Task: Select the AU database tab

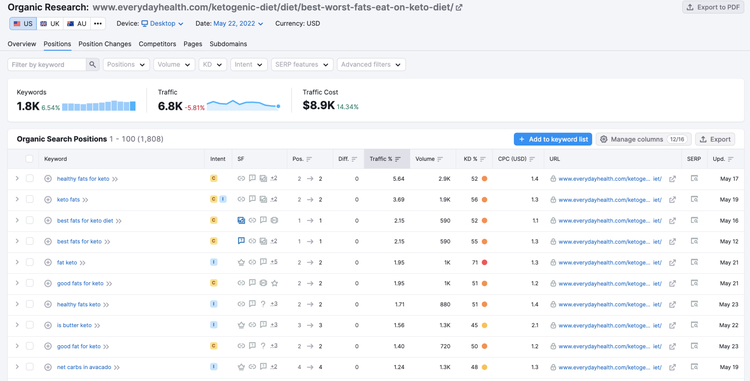Action: (77, 23)
